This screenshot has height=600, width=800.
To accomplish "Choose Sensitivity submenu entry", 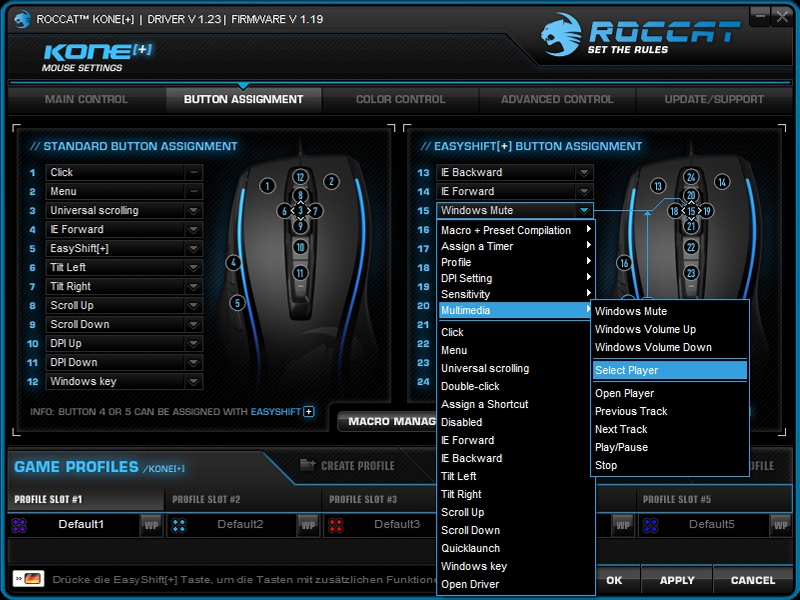I will (x=515, y=294).
